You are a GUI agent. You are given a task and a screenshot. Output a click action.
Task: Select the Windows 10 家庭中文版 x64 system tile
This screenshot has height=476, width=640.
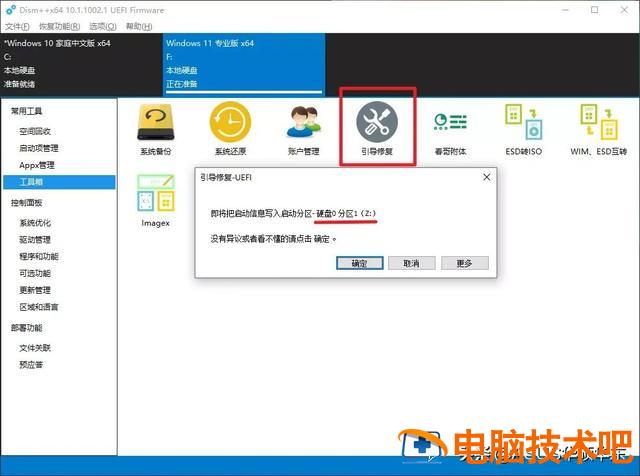point(82,64)
